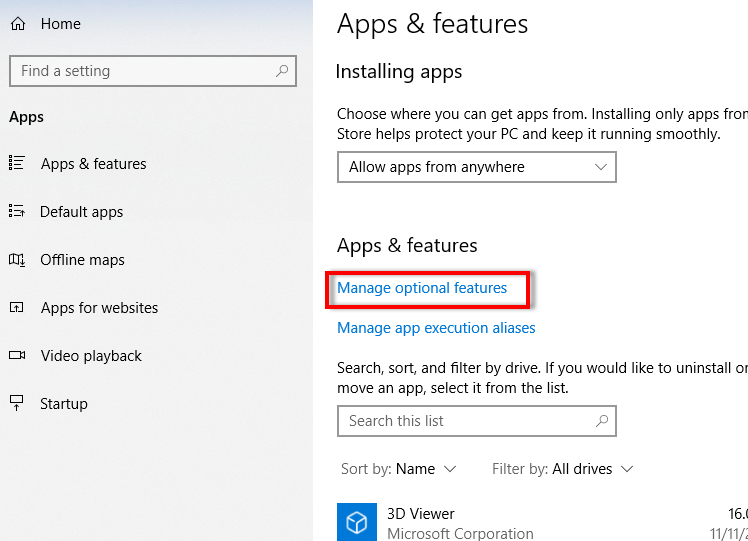
Task: Click the Apps for websites icon
Action: 17,308
